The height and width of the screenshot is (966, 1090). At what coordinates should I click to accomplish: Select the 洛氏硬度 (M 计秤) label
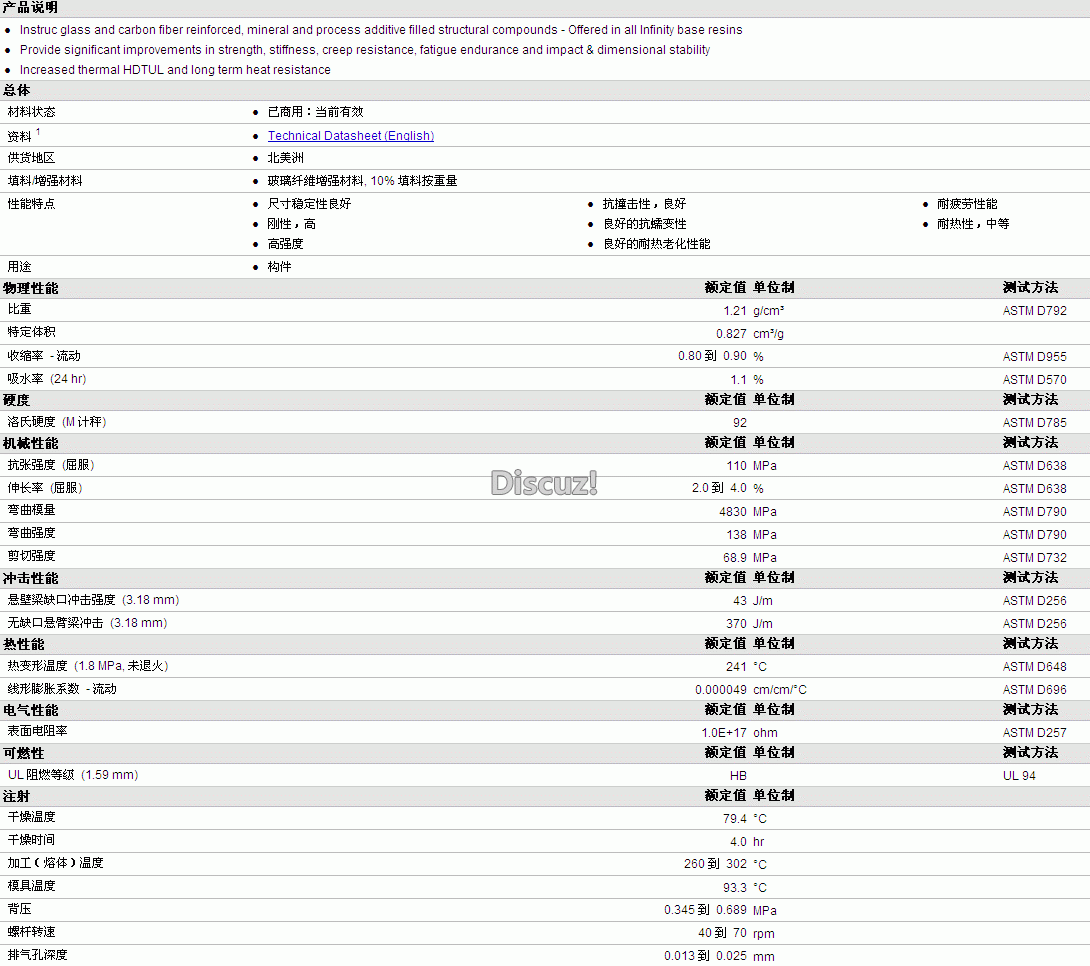56,422
